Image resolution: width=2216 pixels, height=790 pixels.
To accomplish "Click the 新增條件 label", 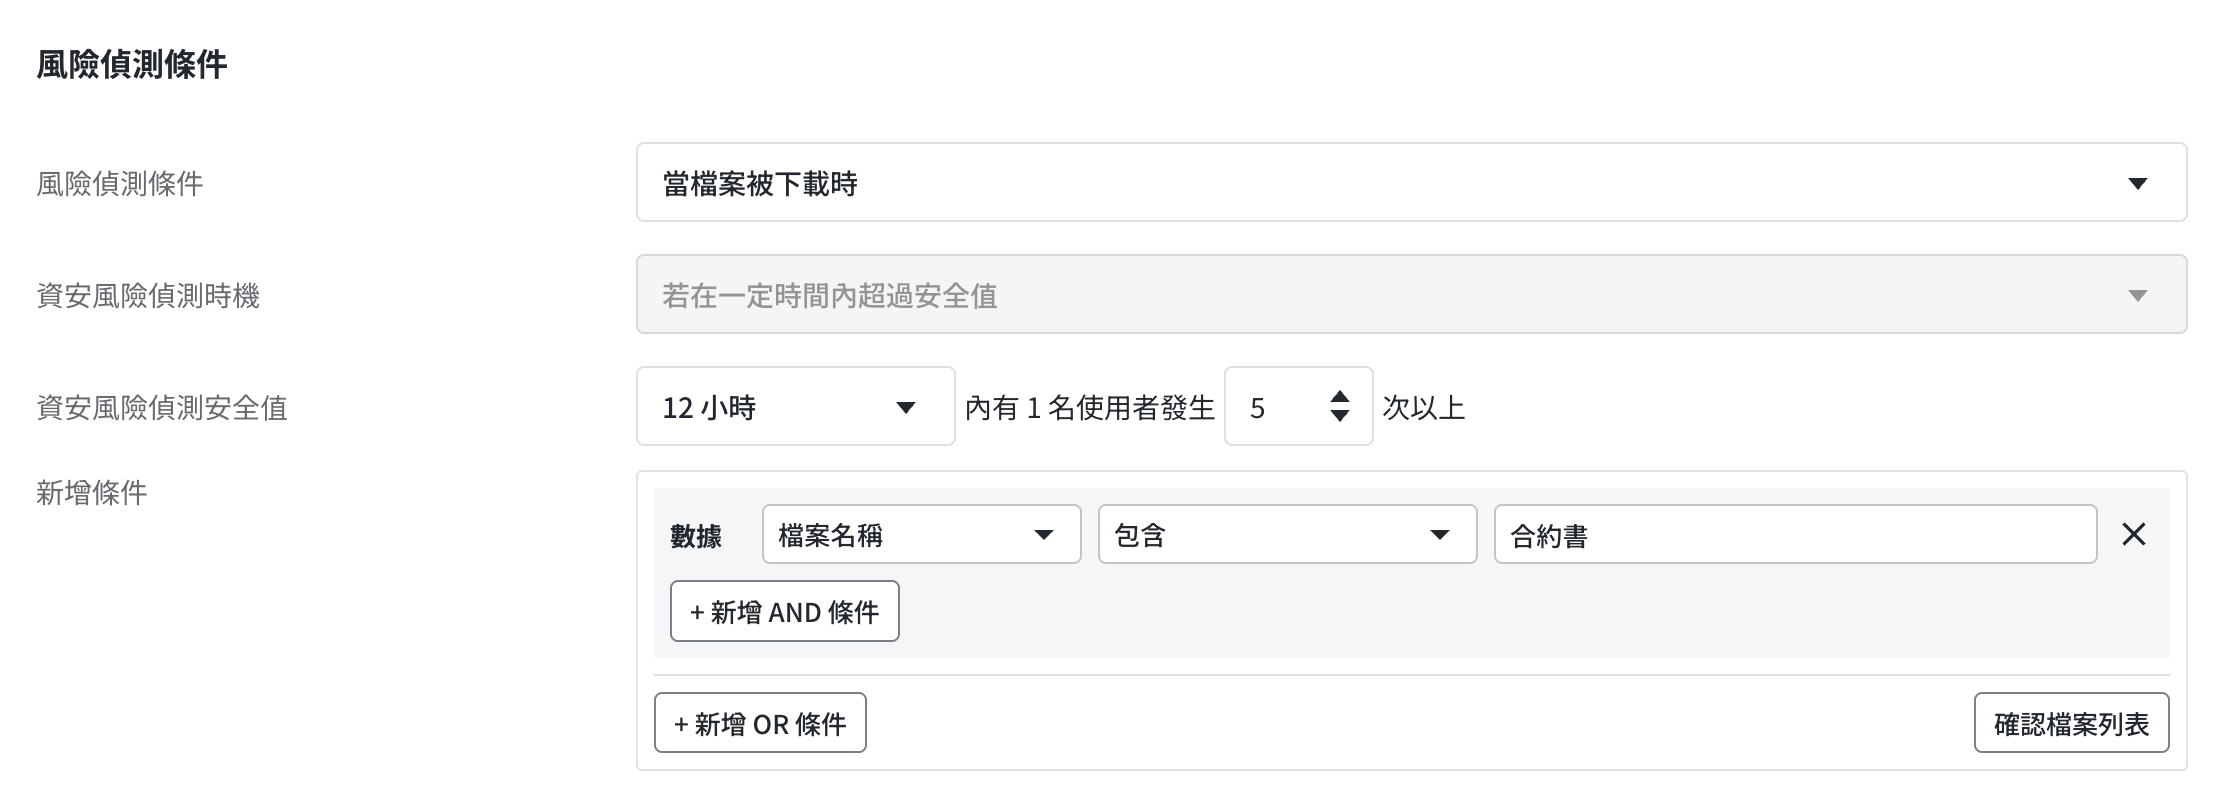I will [92, 492].
